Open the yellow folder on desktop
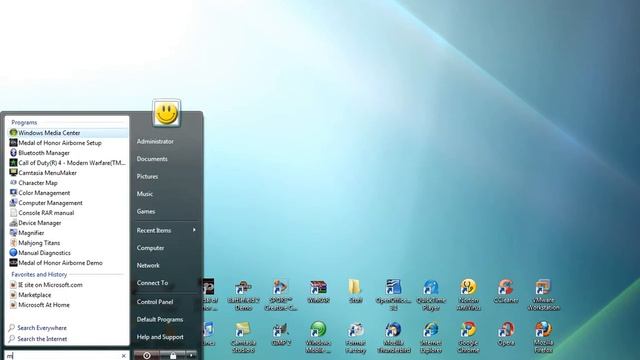 click(355, 291)
